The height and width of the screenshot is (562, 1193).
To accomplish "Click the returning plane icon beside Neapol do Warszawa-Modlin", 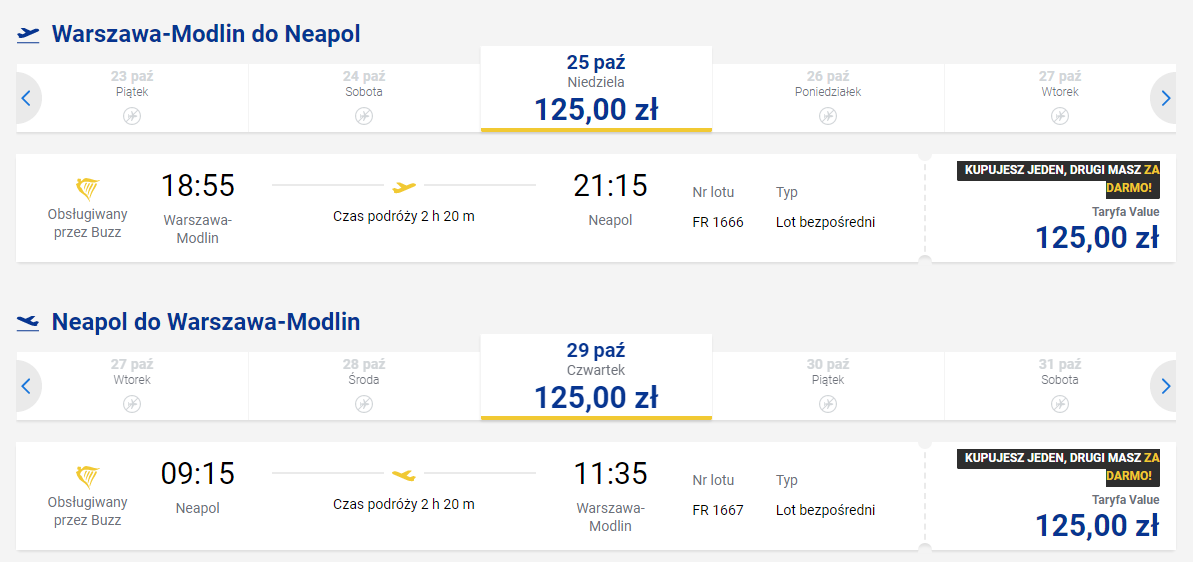I will pyautogui.click(x=28, y=322).
